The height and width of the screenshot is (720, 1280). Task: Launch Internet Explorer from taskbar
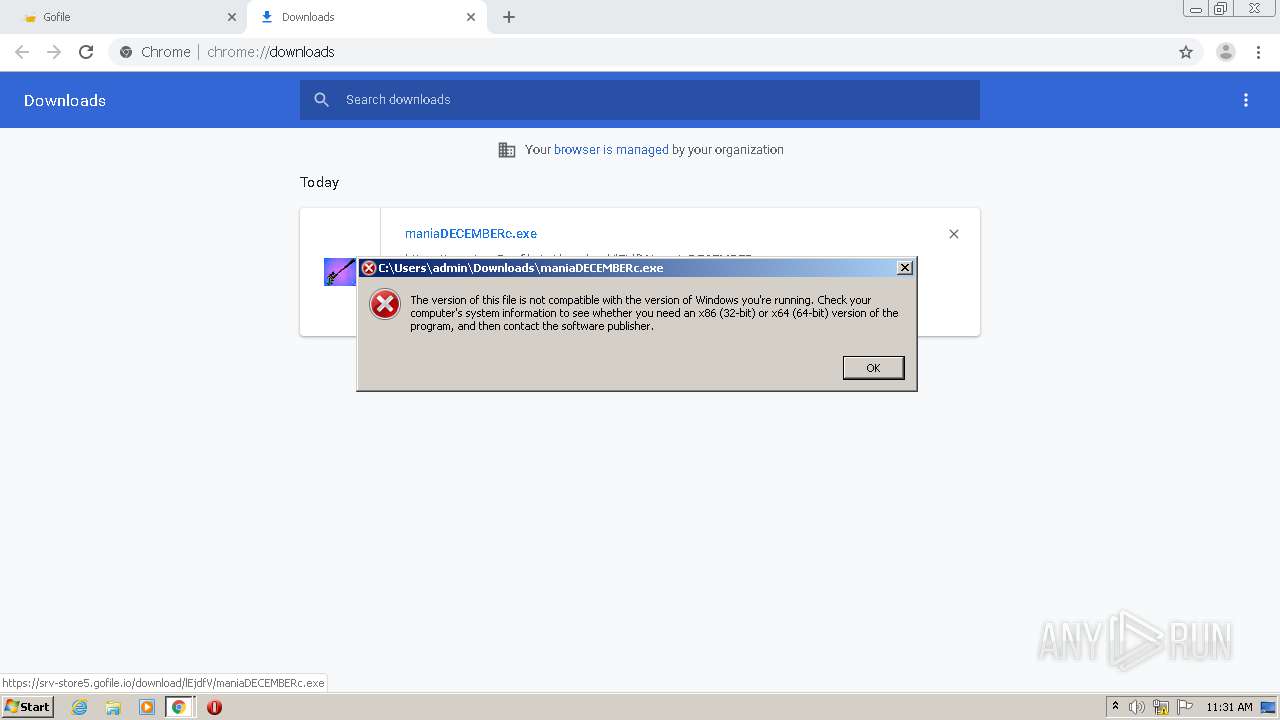(80, 707)
